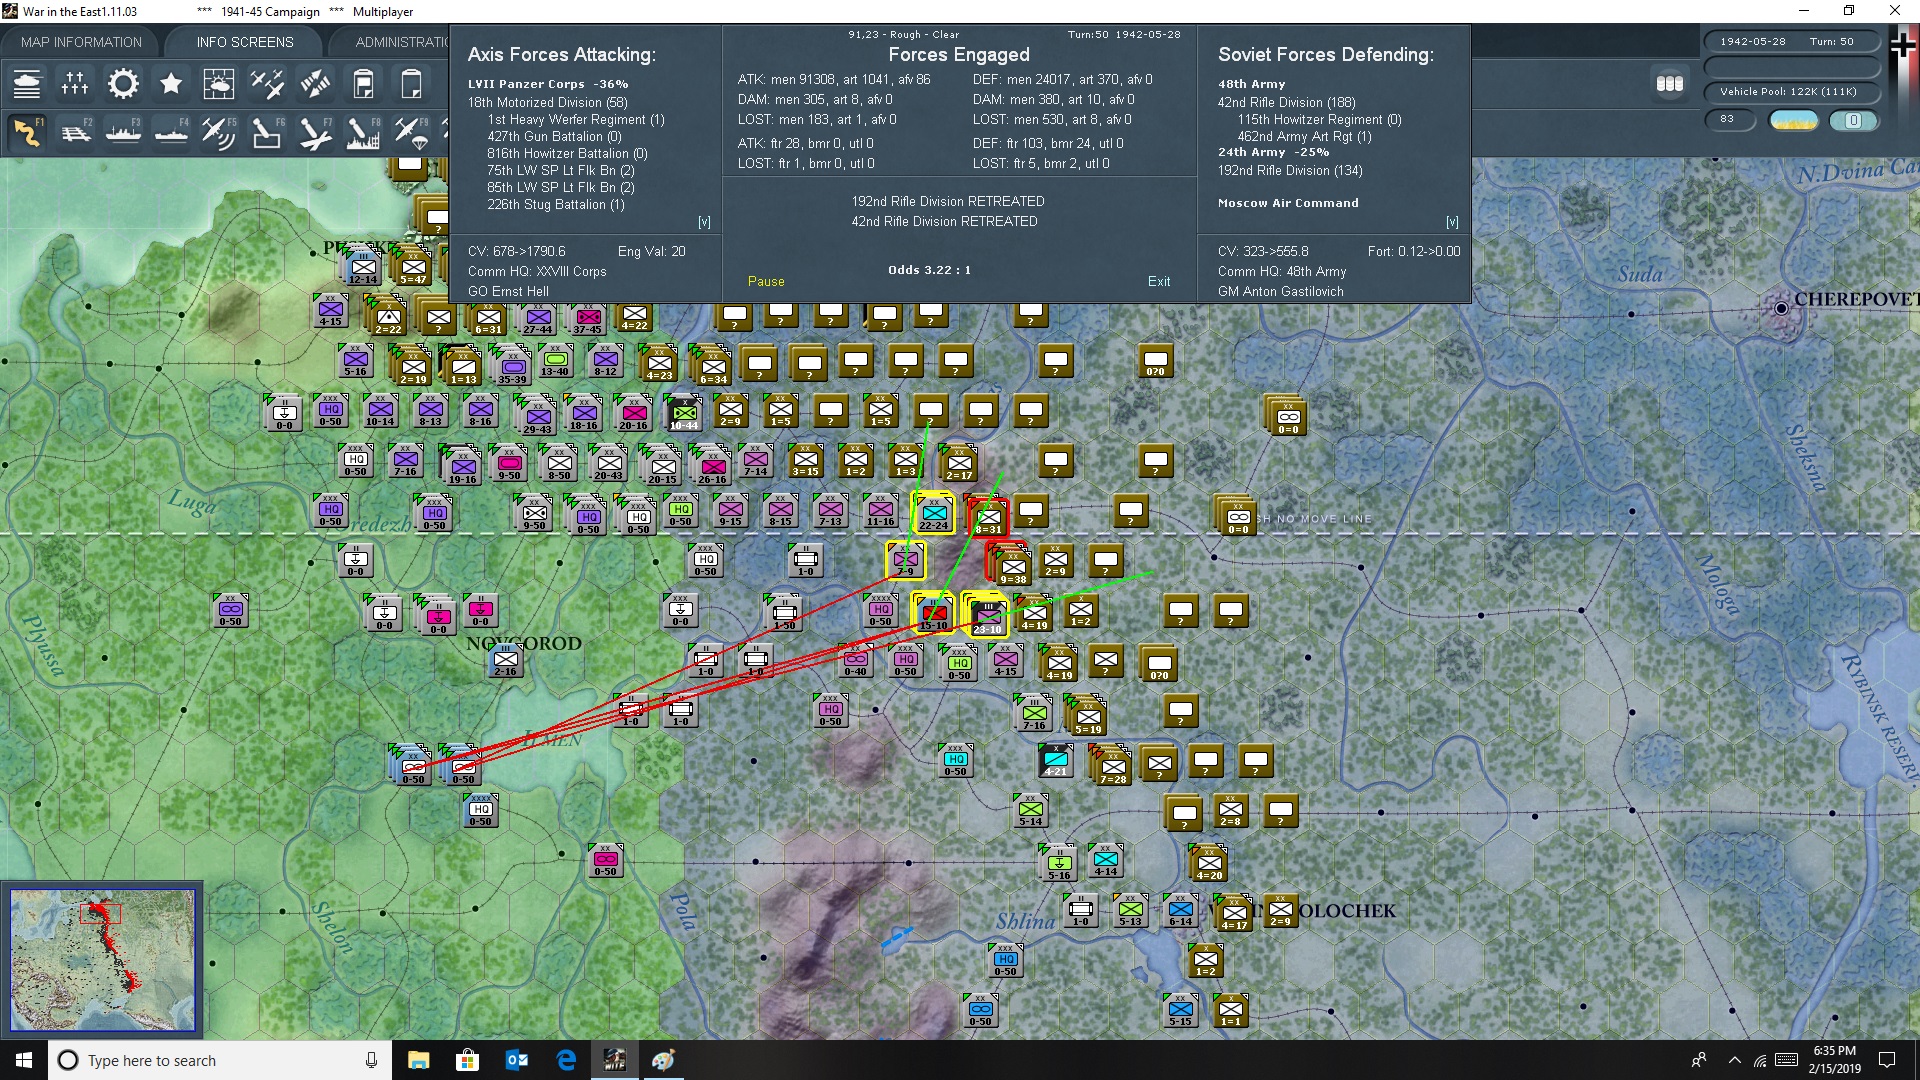The width and height of the screenshot is (1920, 1080).
Task: Select the F6 bomb unit mode
Action: 267,132
